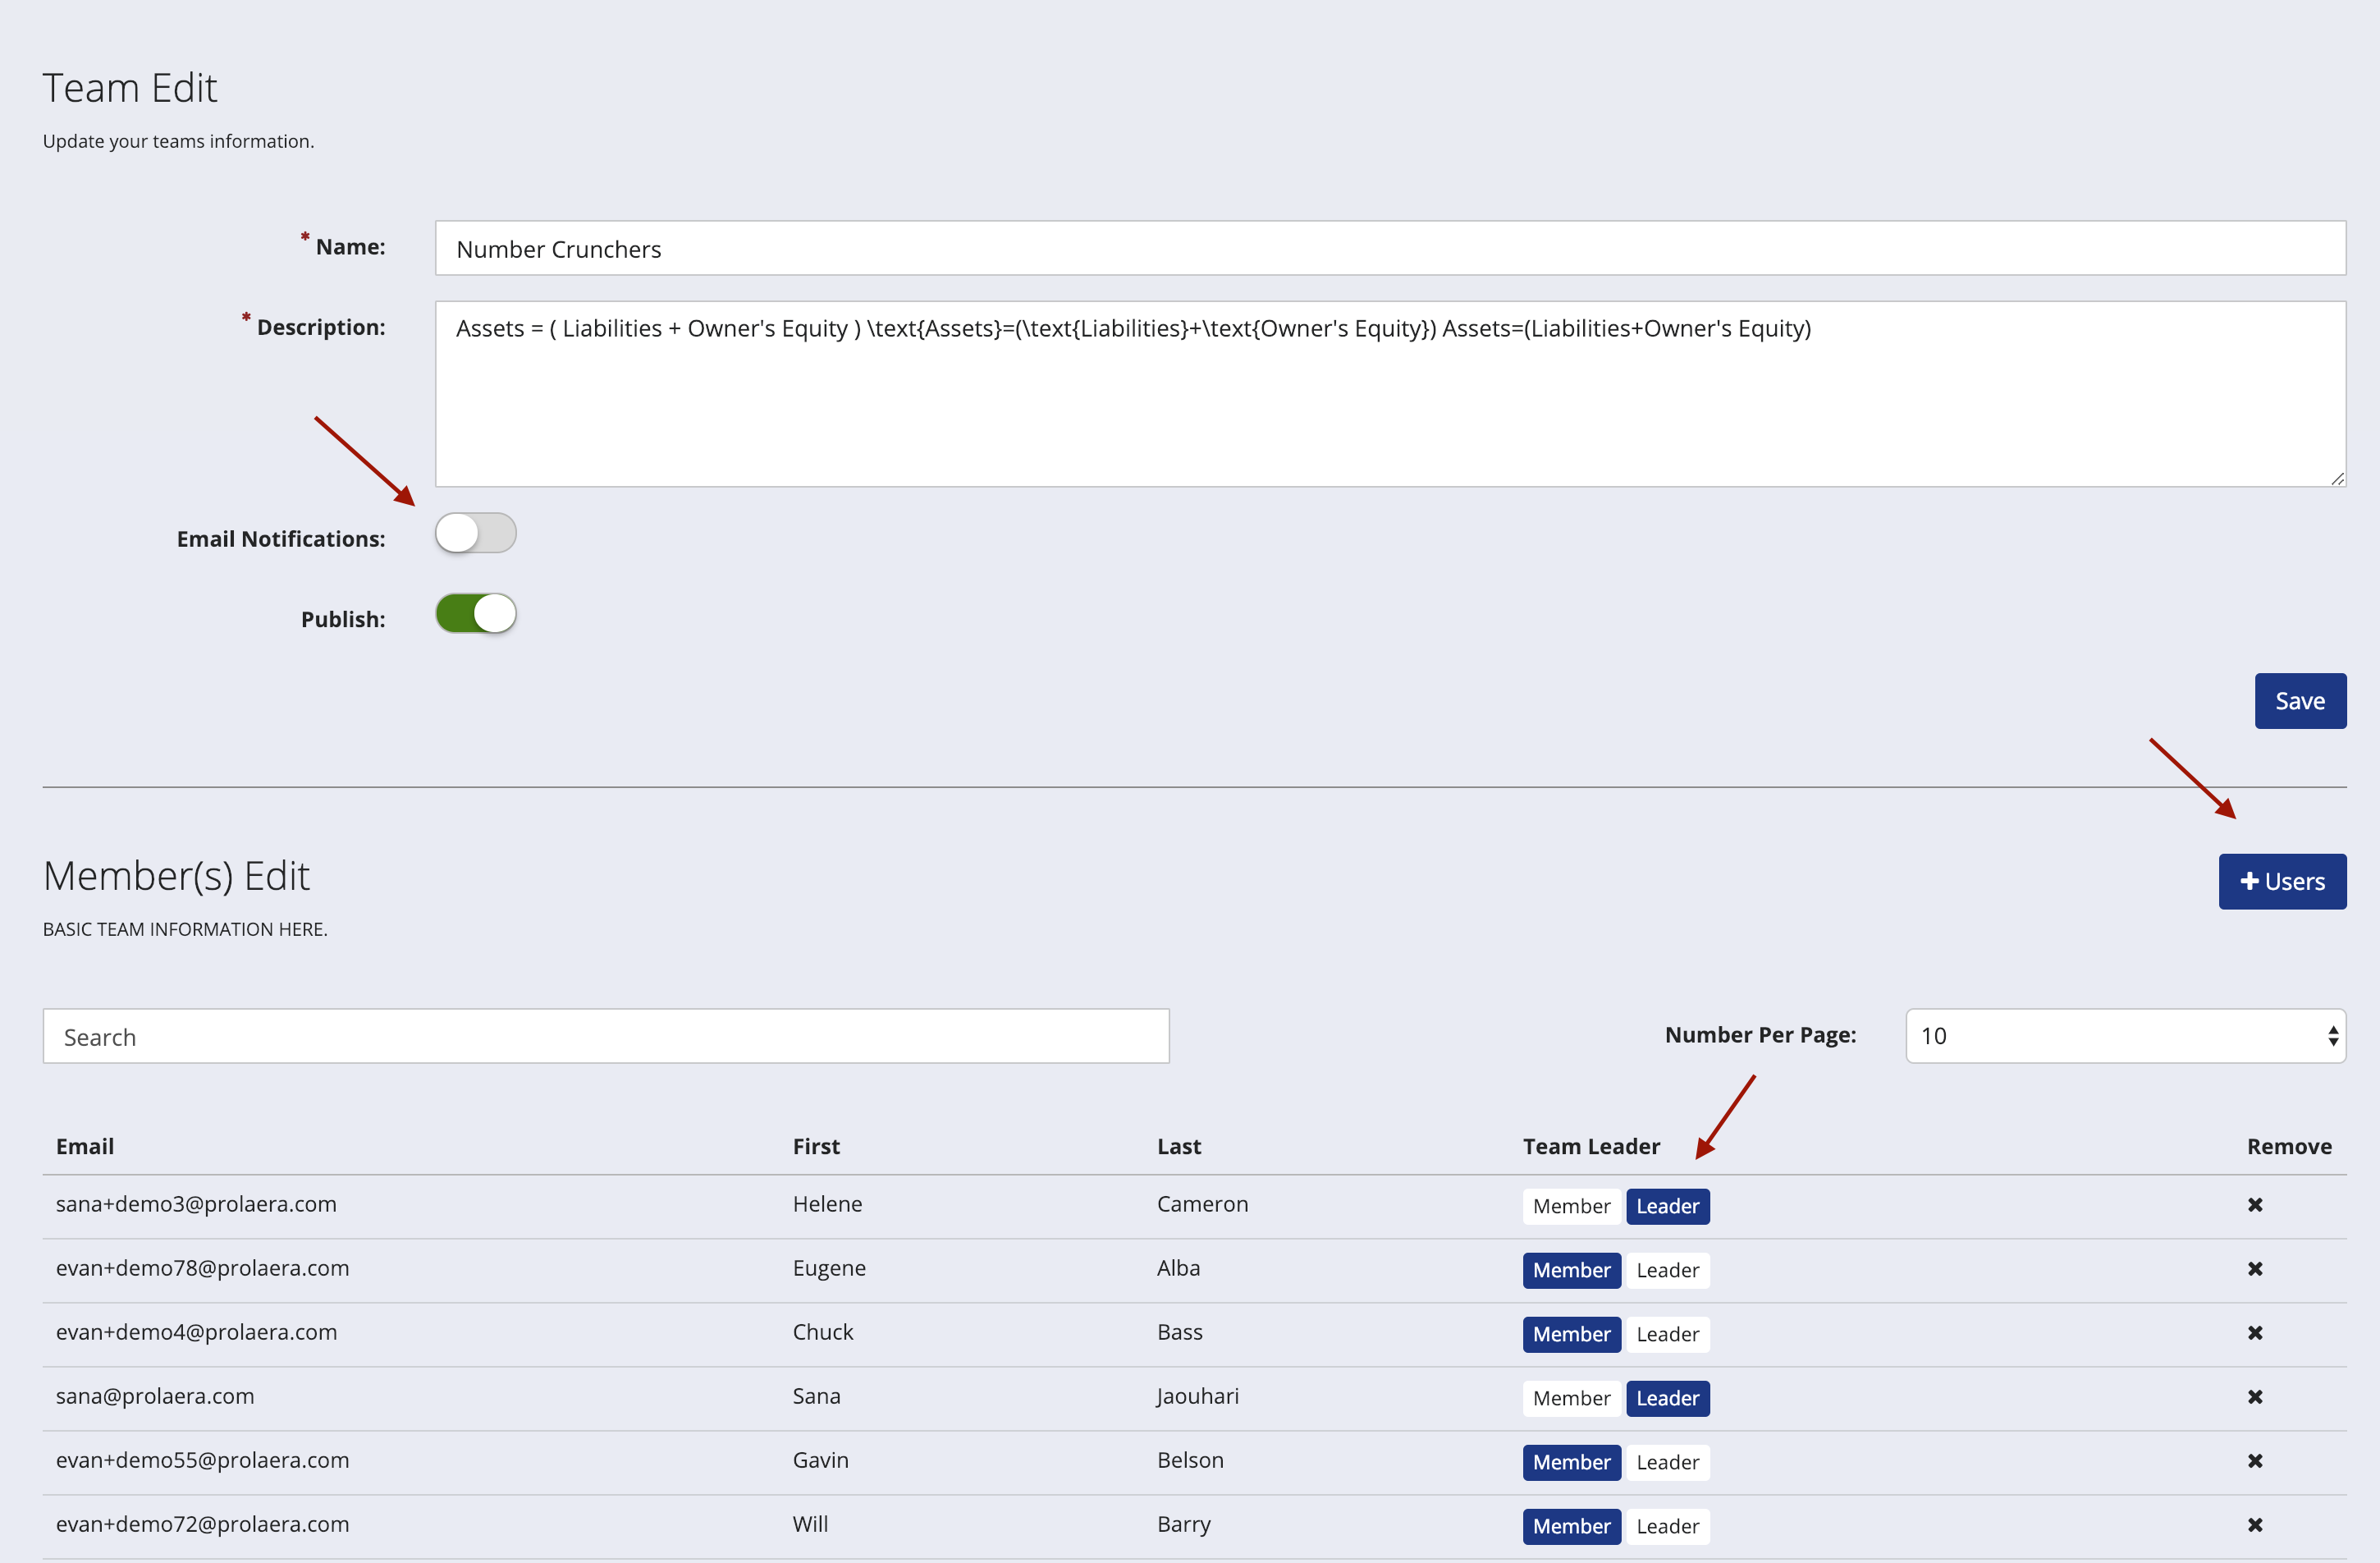Viewport: 2380px width, 1563px height.
Task: Make Eugene Alba a Leader
Action: click(1667, 1270)
